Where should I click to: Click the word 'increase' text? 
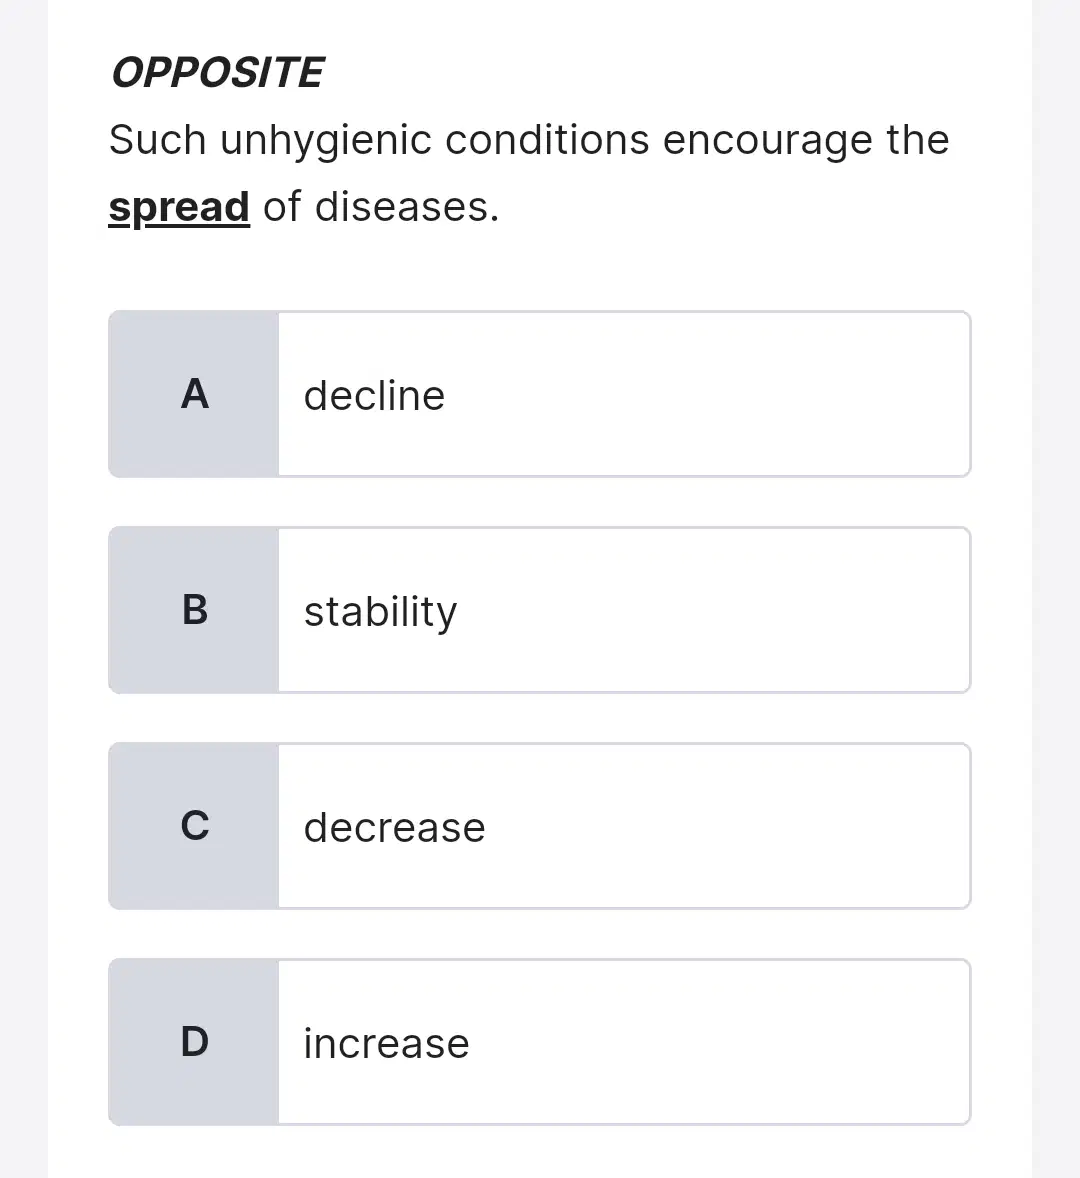coord(386,1044)
